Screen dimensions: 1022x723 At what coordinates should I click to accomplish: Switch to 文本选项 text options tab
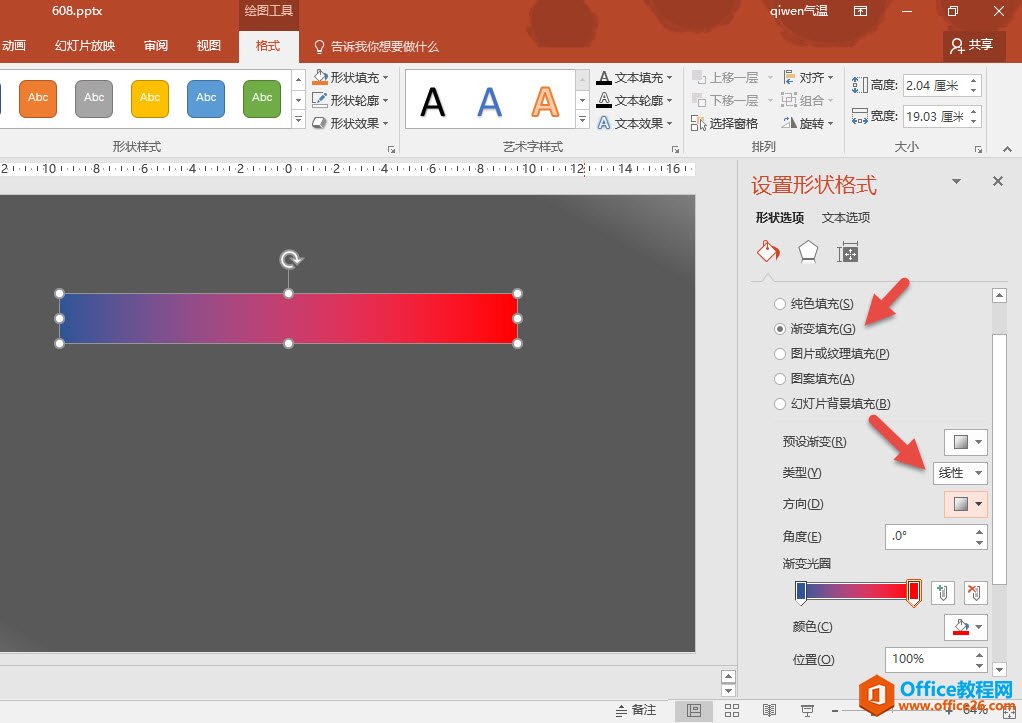[x=845, y=218]
